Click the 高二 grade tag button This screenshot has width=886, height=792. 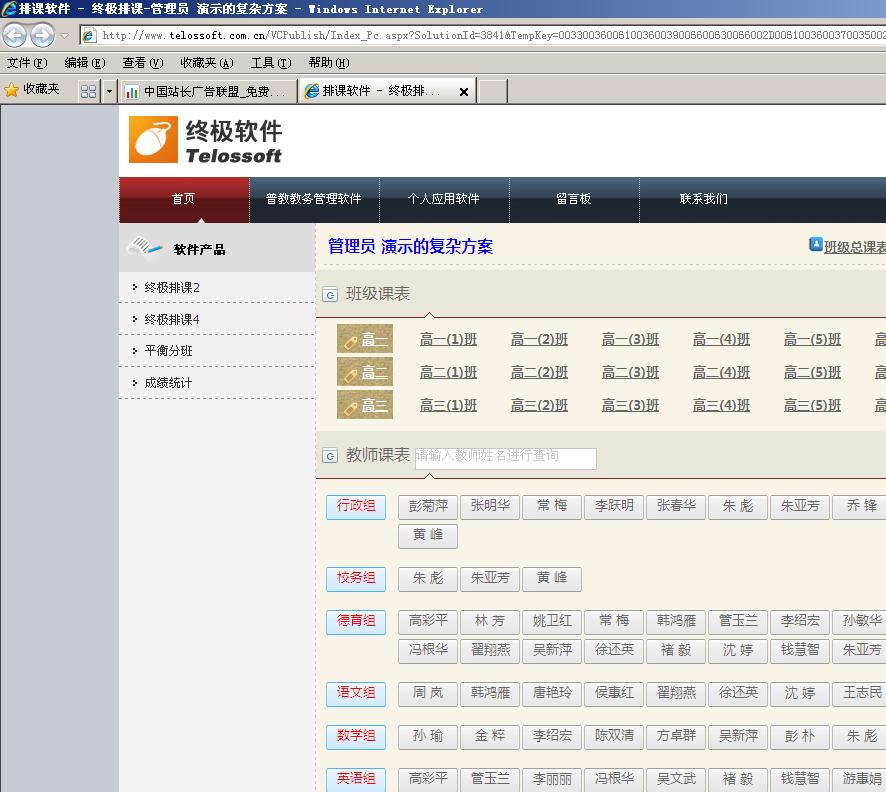pos(365,372)
